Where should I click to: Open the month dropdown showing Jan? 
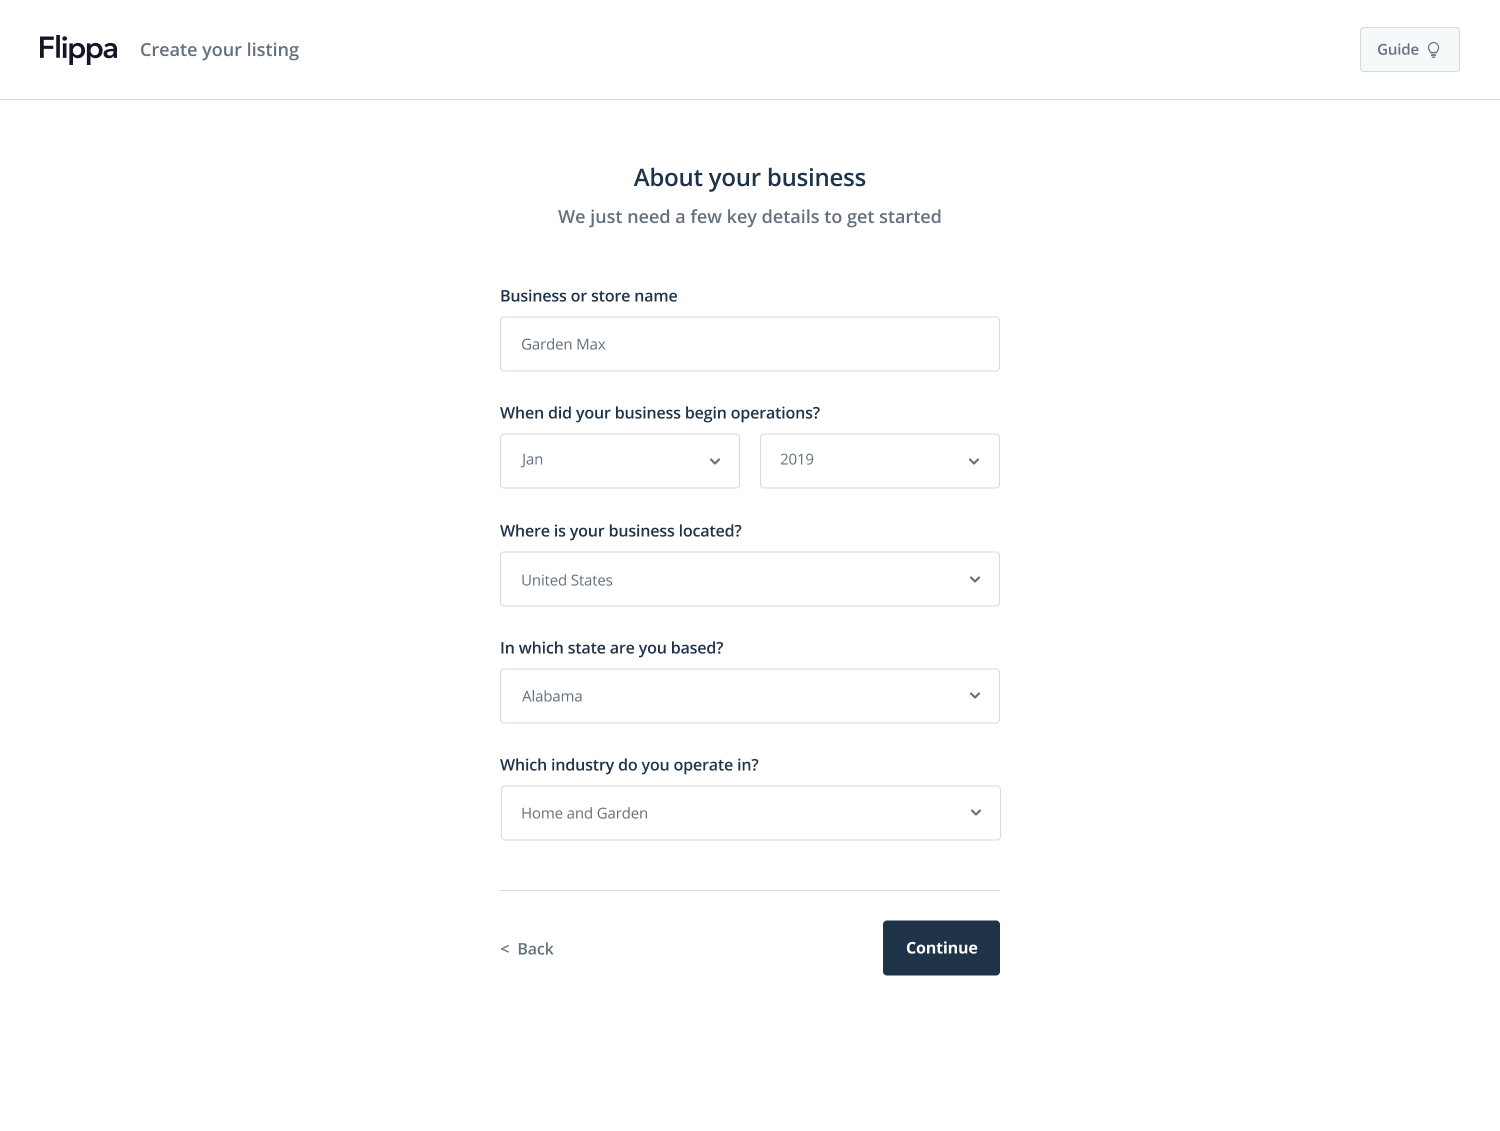click(x=610, y=461)
